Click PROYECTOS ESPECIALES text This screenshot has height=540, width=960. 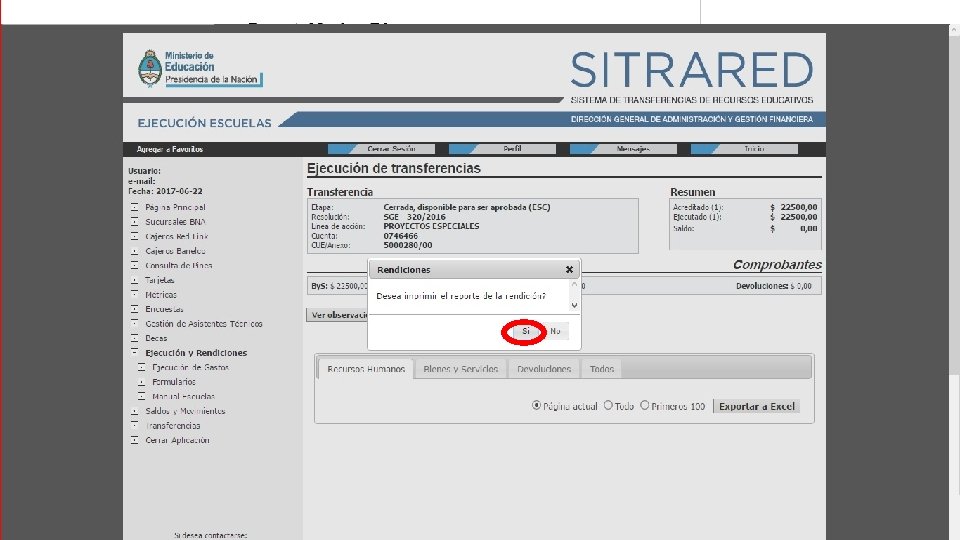point(431,226)
